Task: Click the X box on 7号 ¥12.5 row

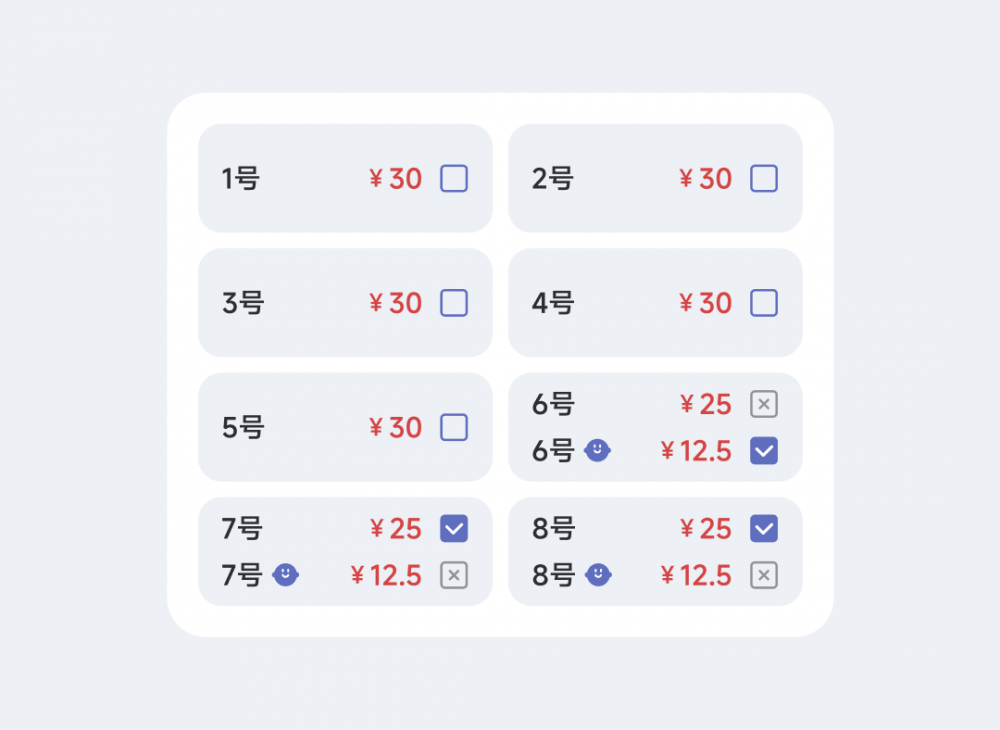Action: pos(454,575)
